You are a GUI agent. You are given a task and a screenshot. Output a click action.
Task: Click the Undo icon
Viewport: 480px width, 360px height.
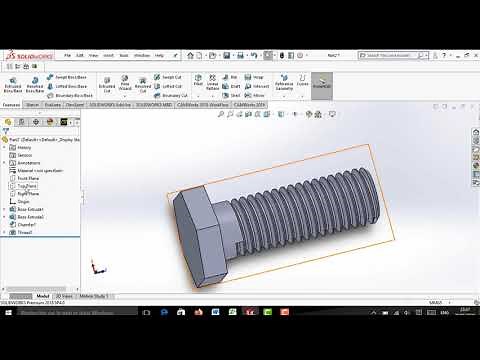(x=254, y=55)
